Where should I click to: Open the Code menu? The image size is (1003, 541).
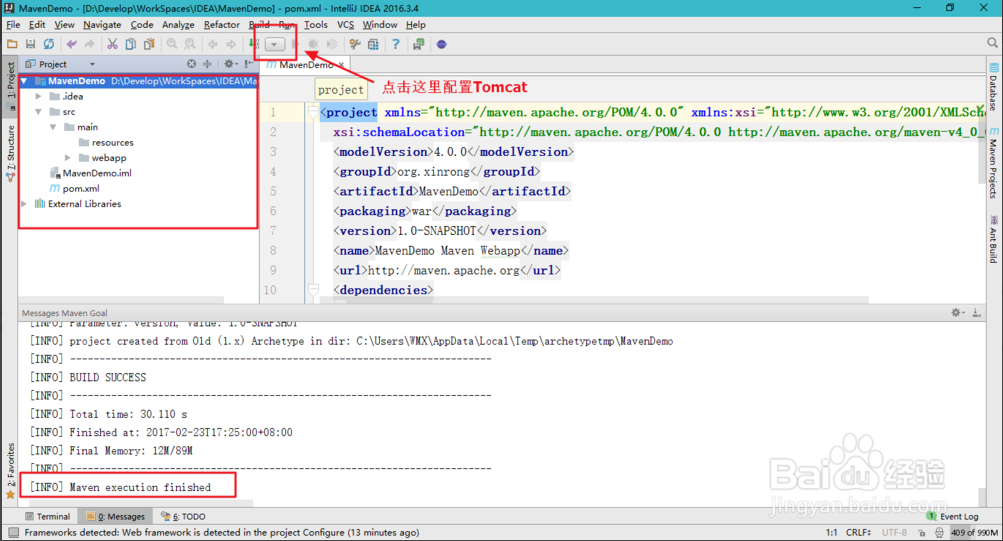(141, 24)
